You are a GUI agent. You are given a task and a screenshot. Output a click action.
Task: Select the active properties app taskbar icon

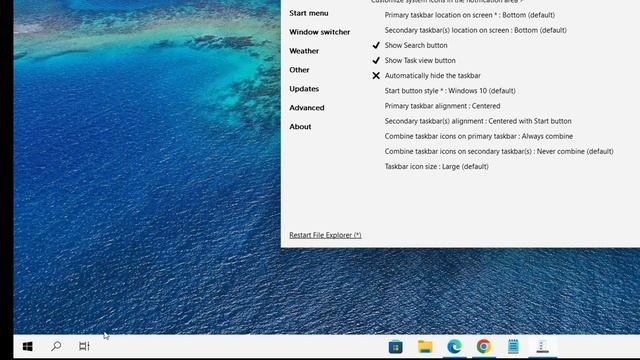(542, 347)
